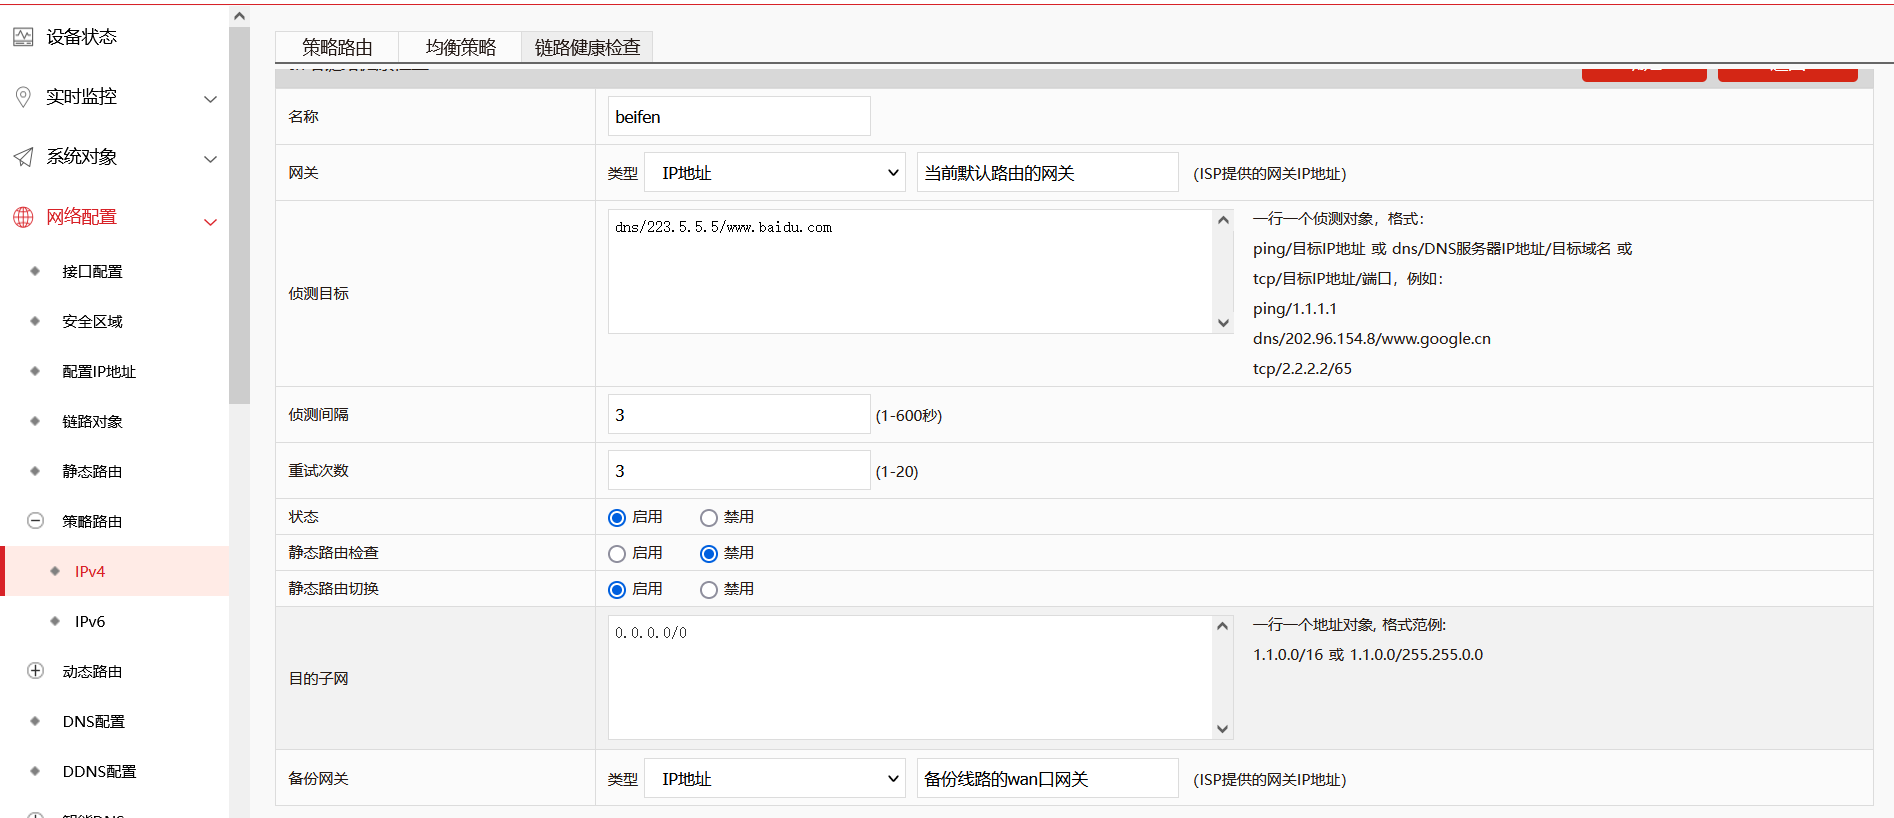Open 配置IP地址 page
Viewport: 1894px width, 818px height.
pos(99,371)
